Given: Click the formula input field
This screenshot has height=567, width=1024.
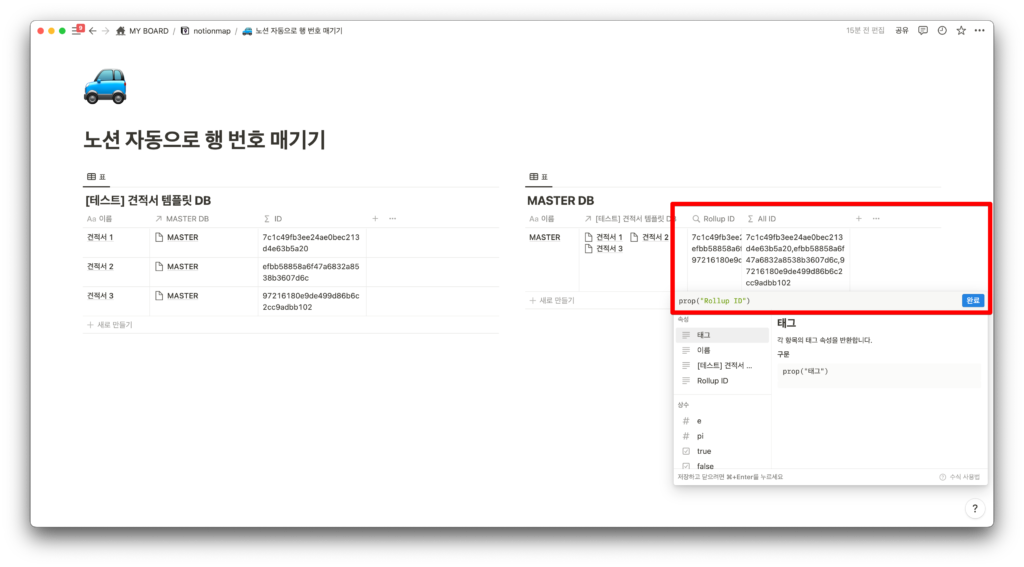Looking at the screenshot, I should click(x=815, y=301).
